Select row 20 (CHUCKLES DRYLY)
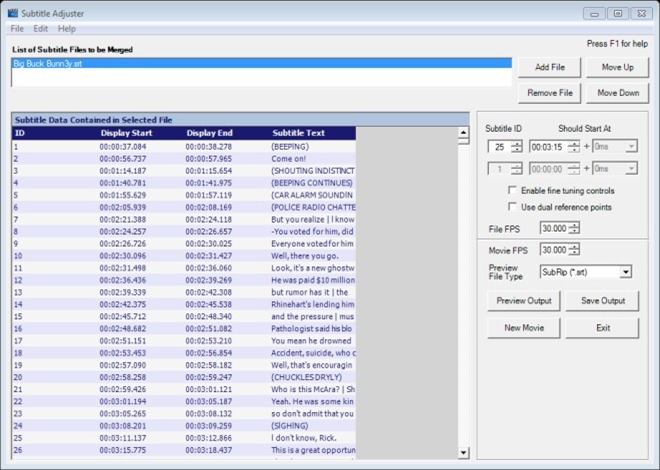660x470 pixels. click(184, 377)
